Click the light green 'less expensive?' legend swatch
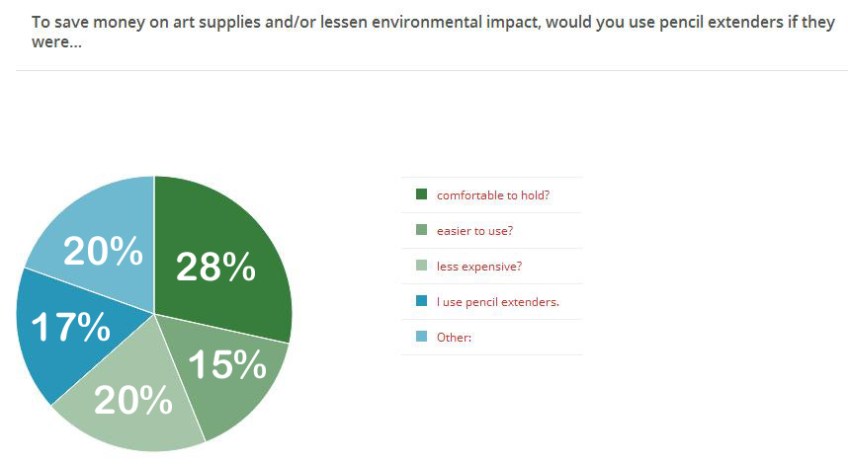This screenshot has height=464, width=848. point(421,266)
